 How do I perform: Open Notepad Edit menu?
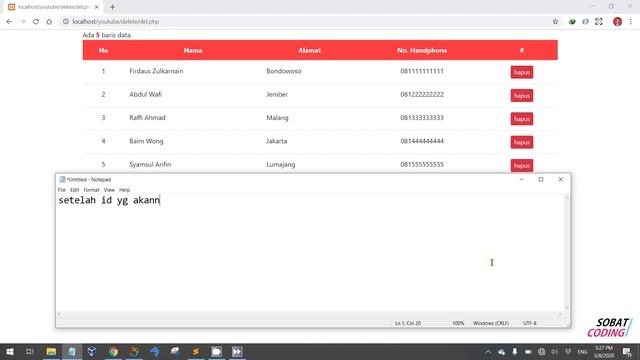pos(74,190)
